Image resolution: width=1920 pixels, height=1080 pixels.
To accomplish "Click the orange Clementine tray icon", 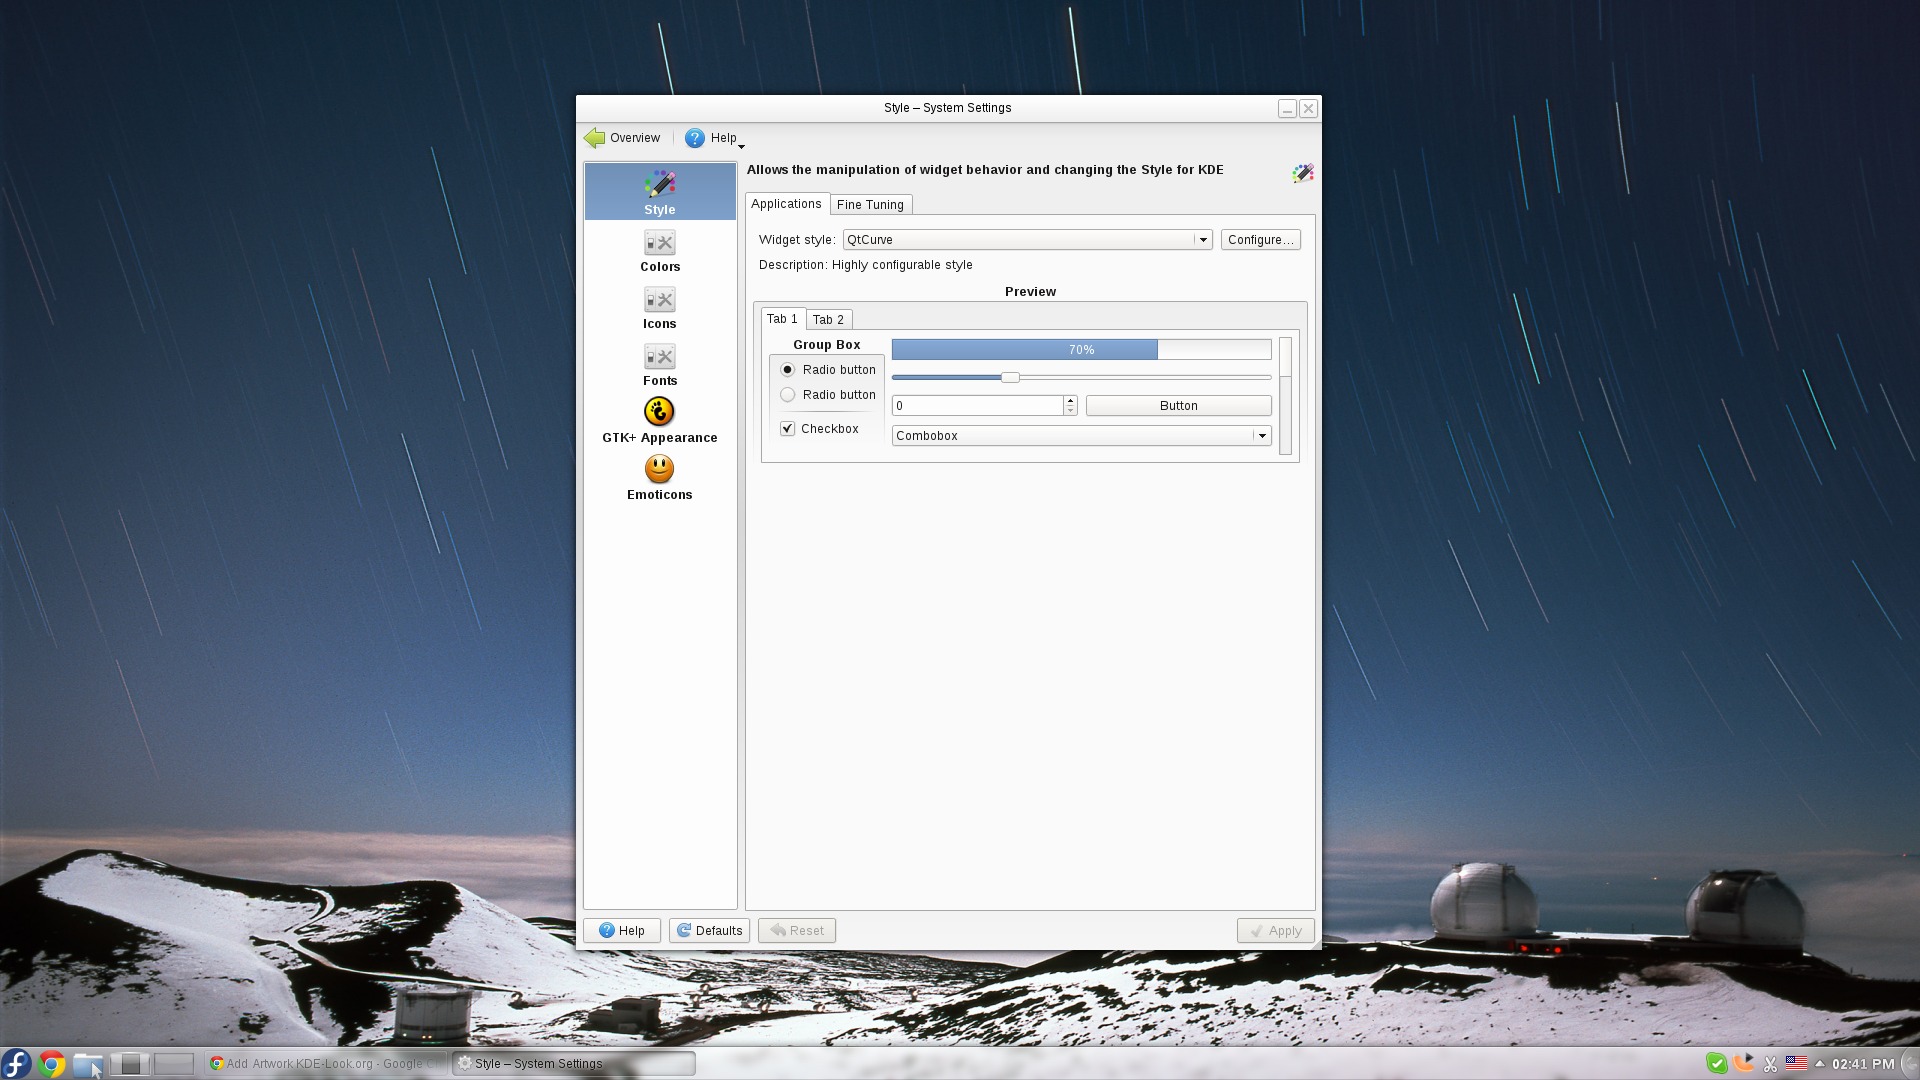I will pyautogui.click(x=1744, y=1063).
